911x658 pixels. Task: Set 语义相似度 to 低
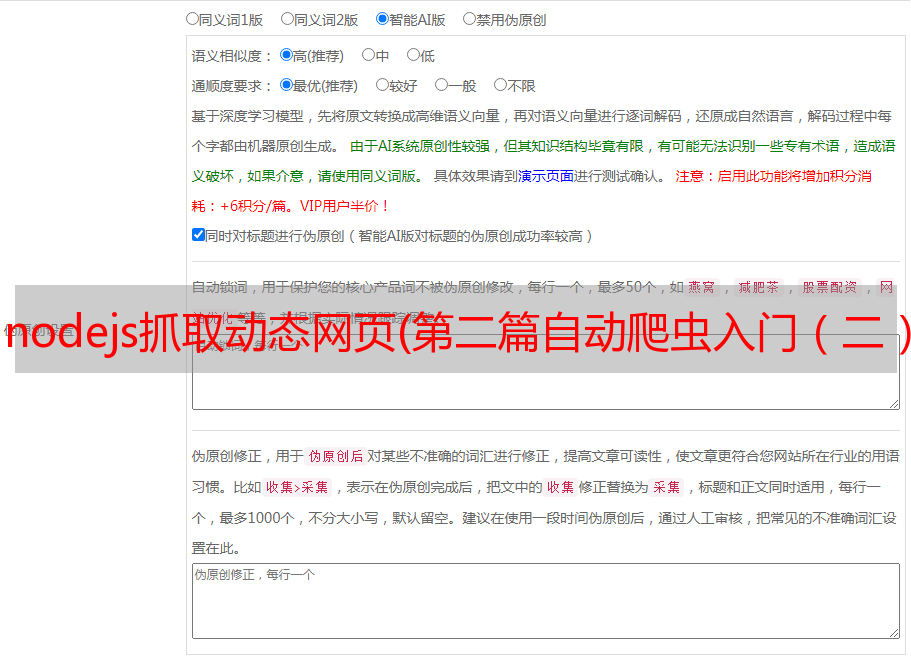coord(413,55)
